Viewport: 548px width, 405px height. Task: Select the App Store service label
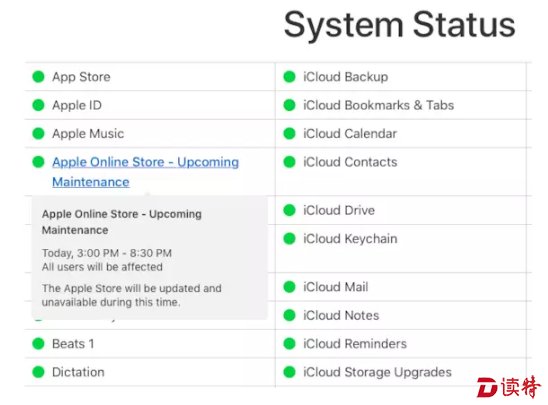pyautogui.click(x=81, y=77)
